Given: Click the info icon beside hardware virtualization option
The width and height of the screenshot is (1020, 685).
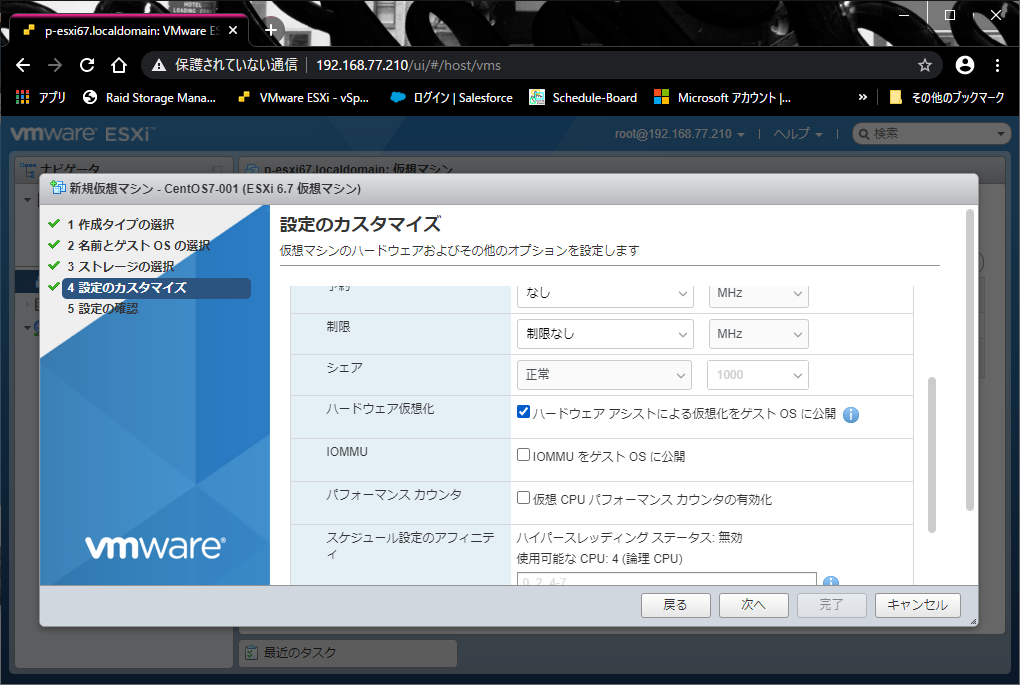Looking at the screenshot, I should pyautogui.click(x=851, y=415).
